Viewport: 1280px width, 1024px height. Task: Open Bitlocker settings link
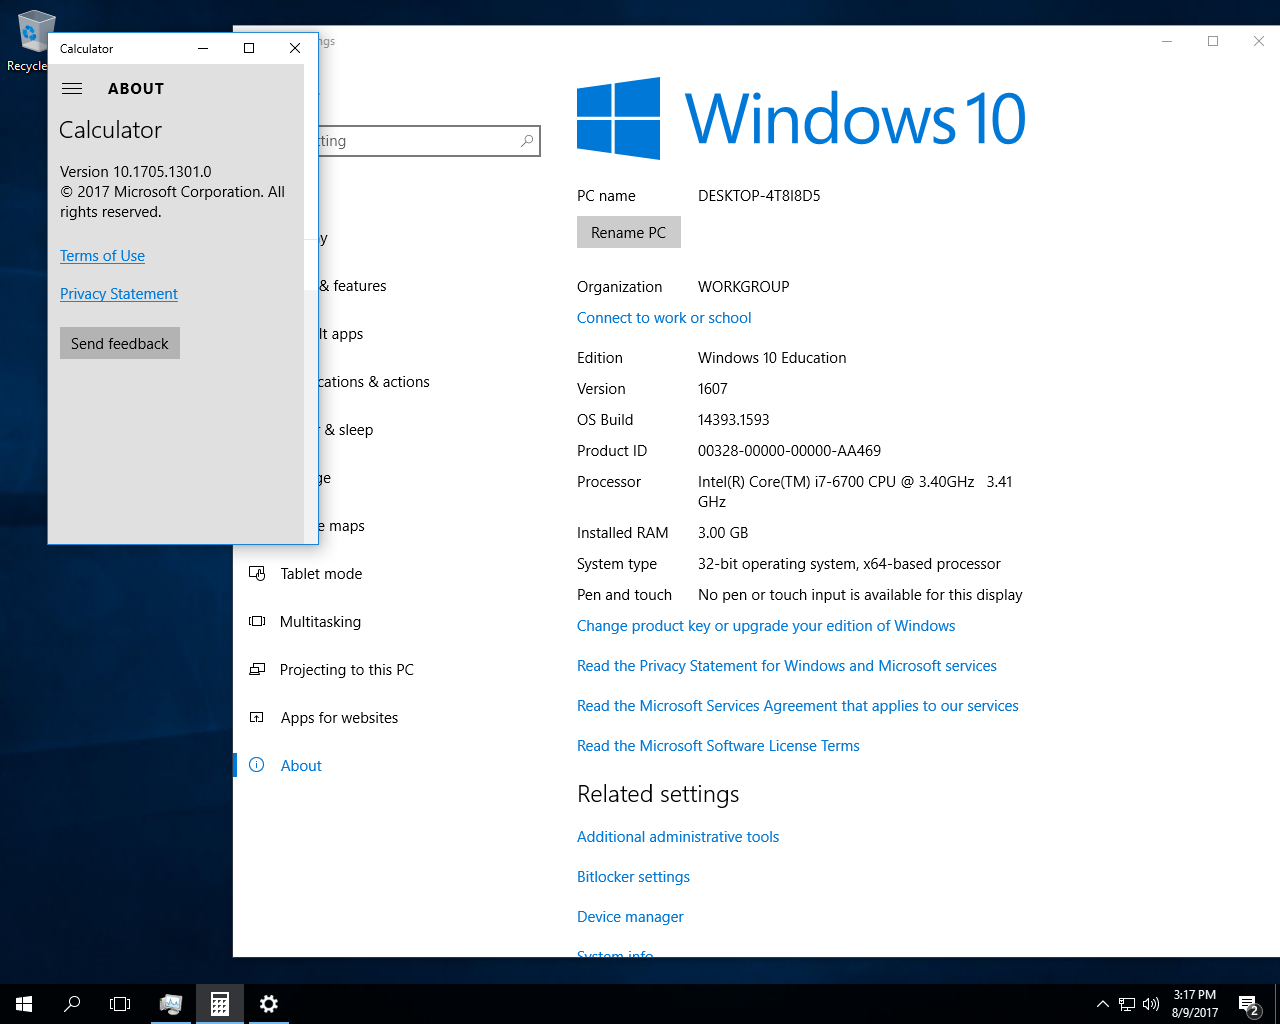633,877
